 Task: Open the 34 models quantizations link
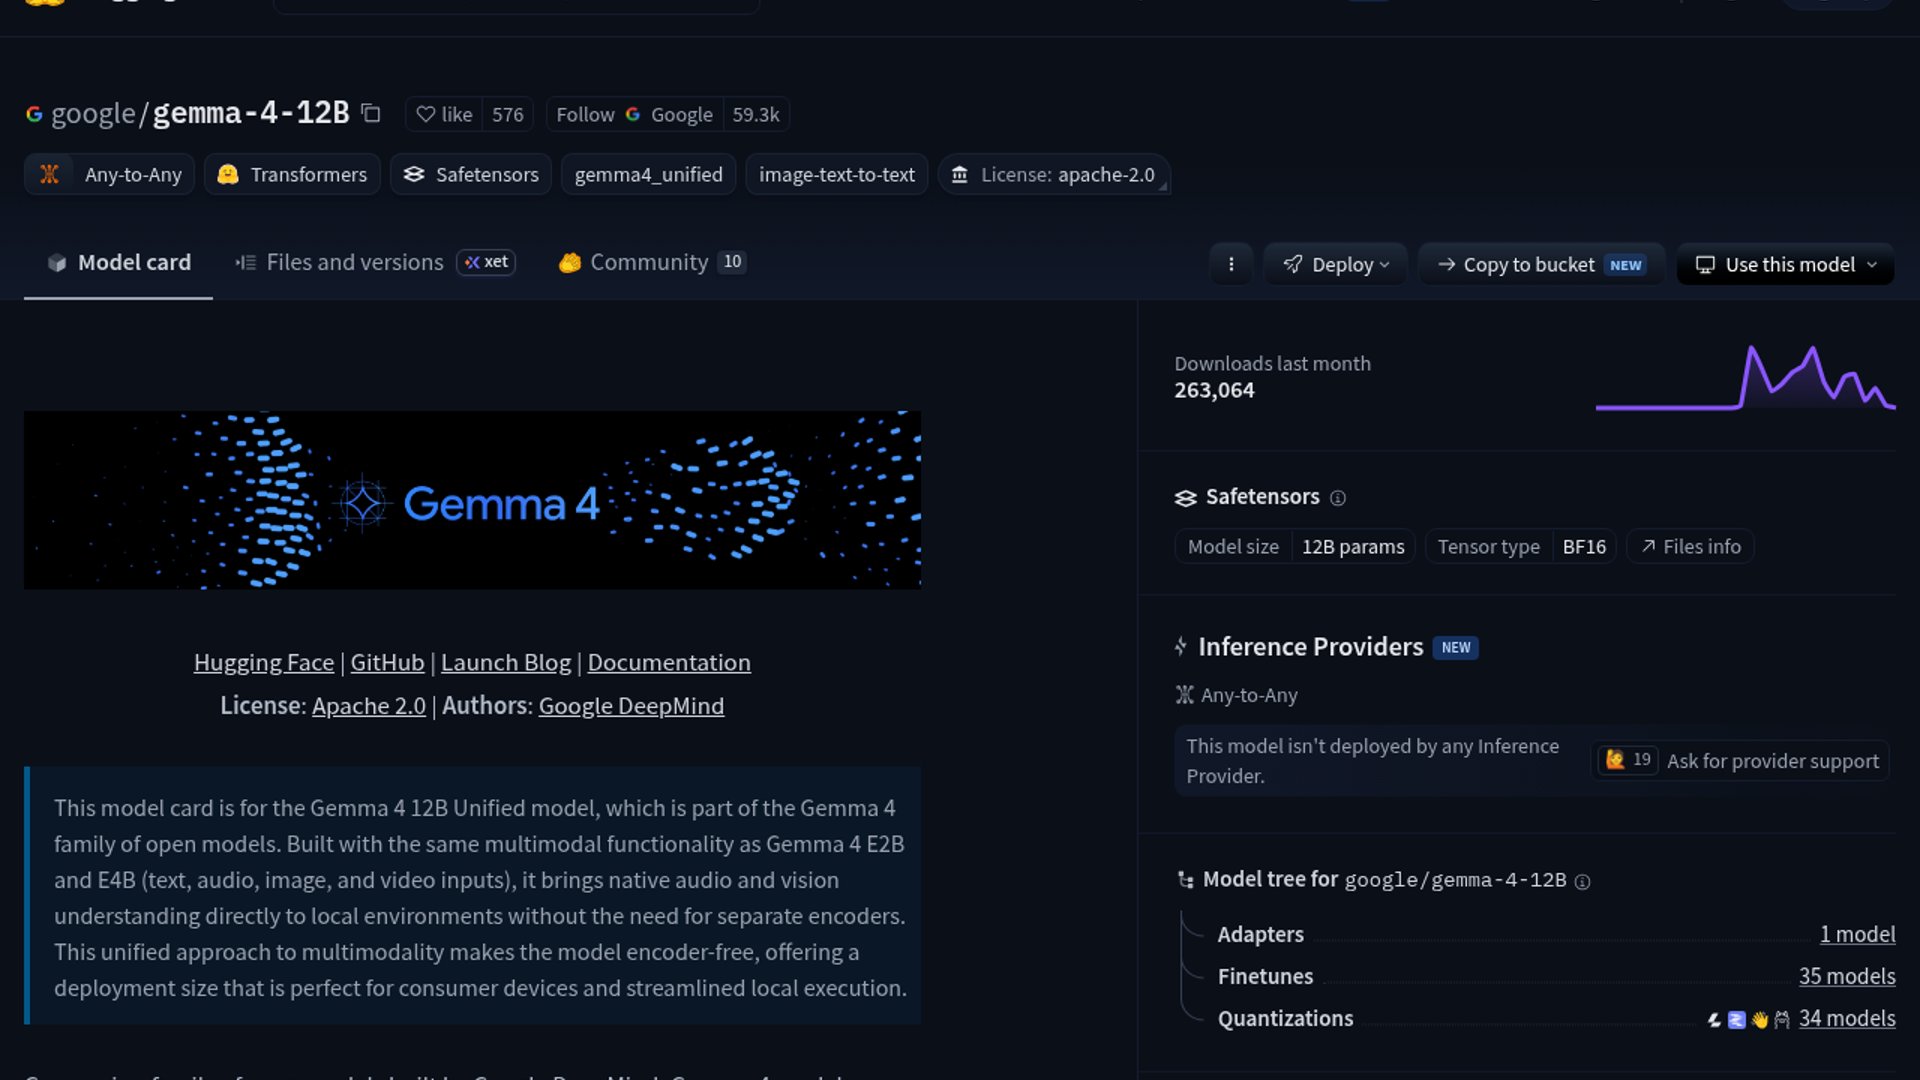tap(1847, 1018)
